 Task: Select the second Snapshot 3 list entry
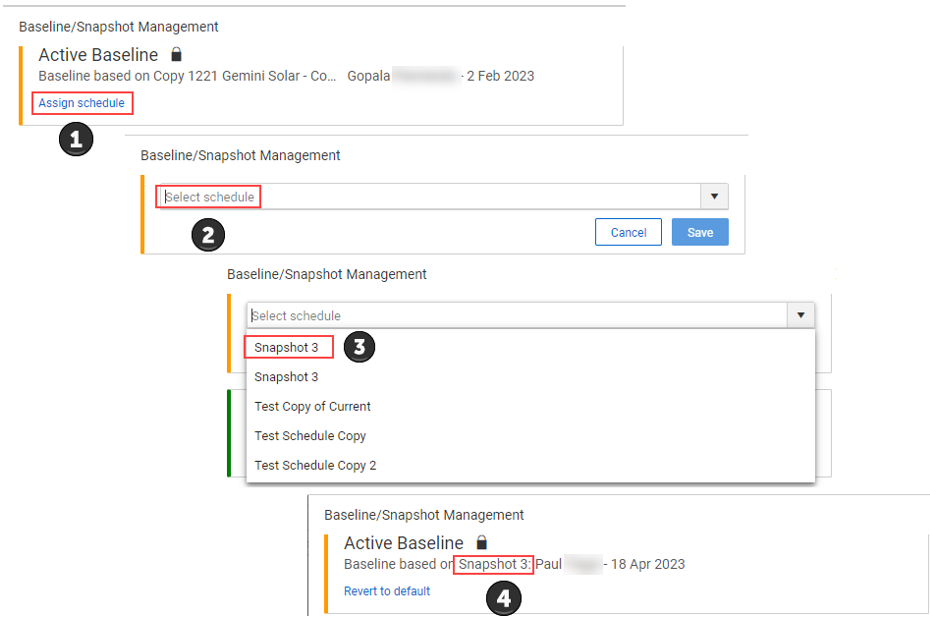[287, 377]
